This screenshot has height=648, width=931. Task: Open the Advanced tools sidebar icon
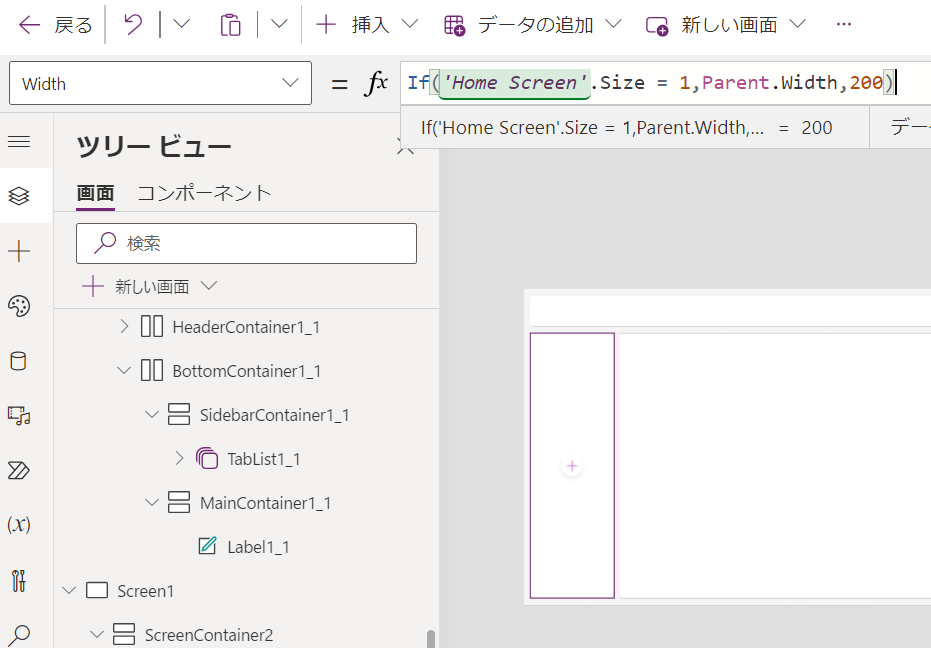[19, 580]
